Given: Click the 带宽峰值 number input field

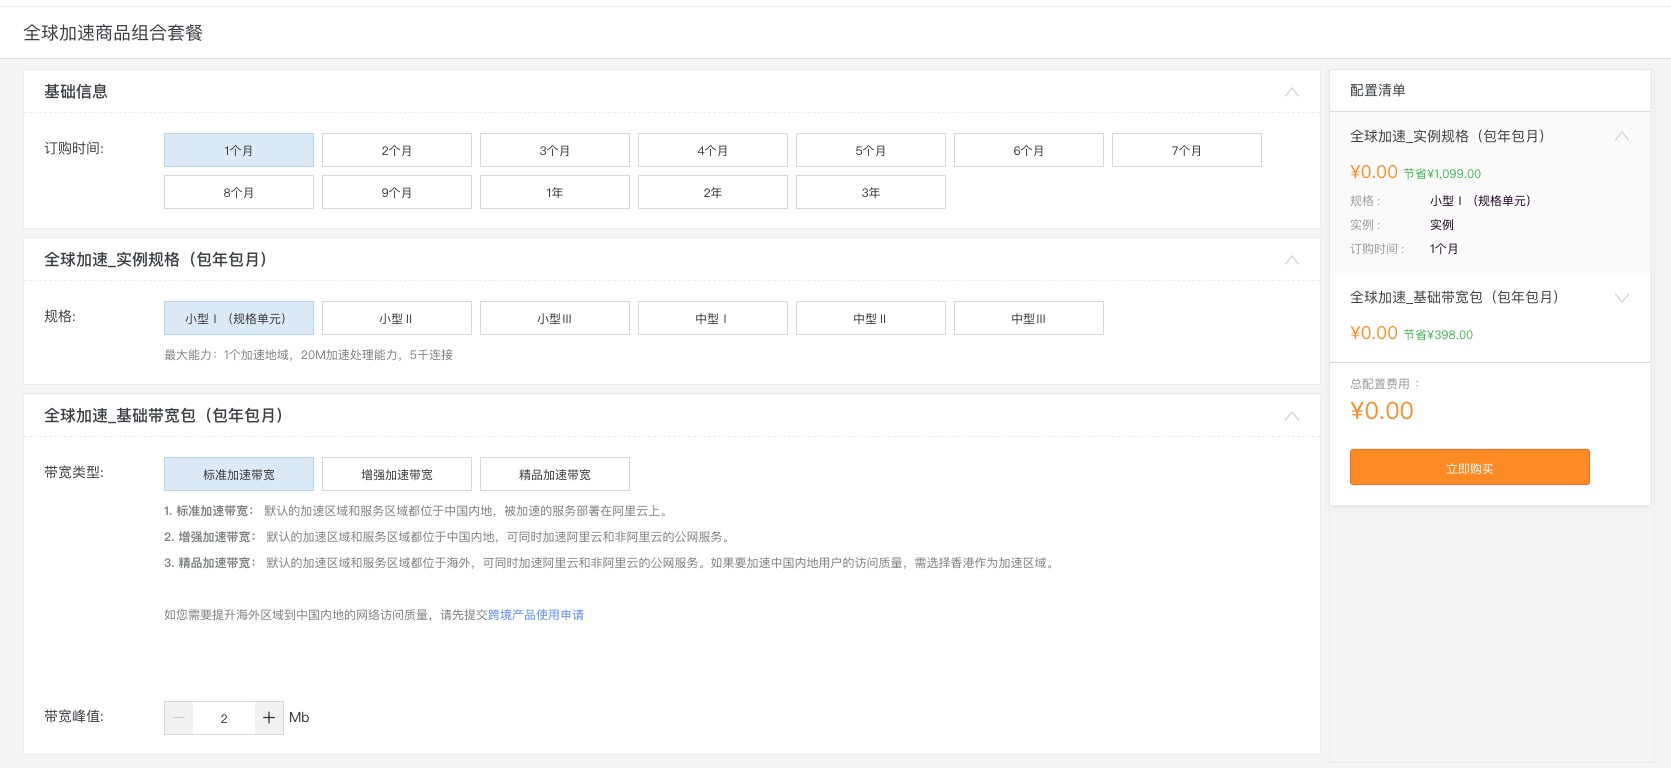Looking at the screenshot, I should tap(224, 718).
